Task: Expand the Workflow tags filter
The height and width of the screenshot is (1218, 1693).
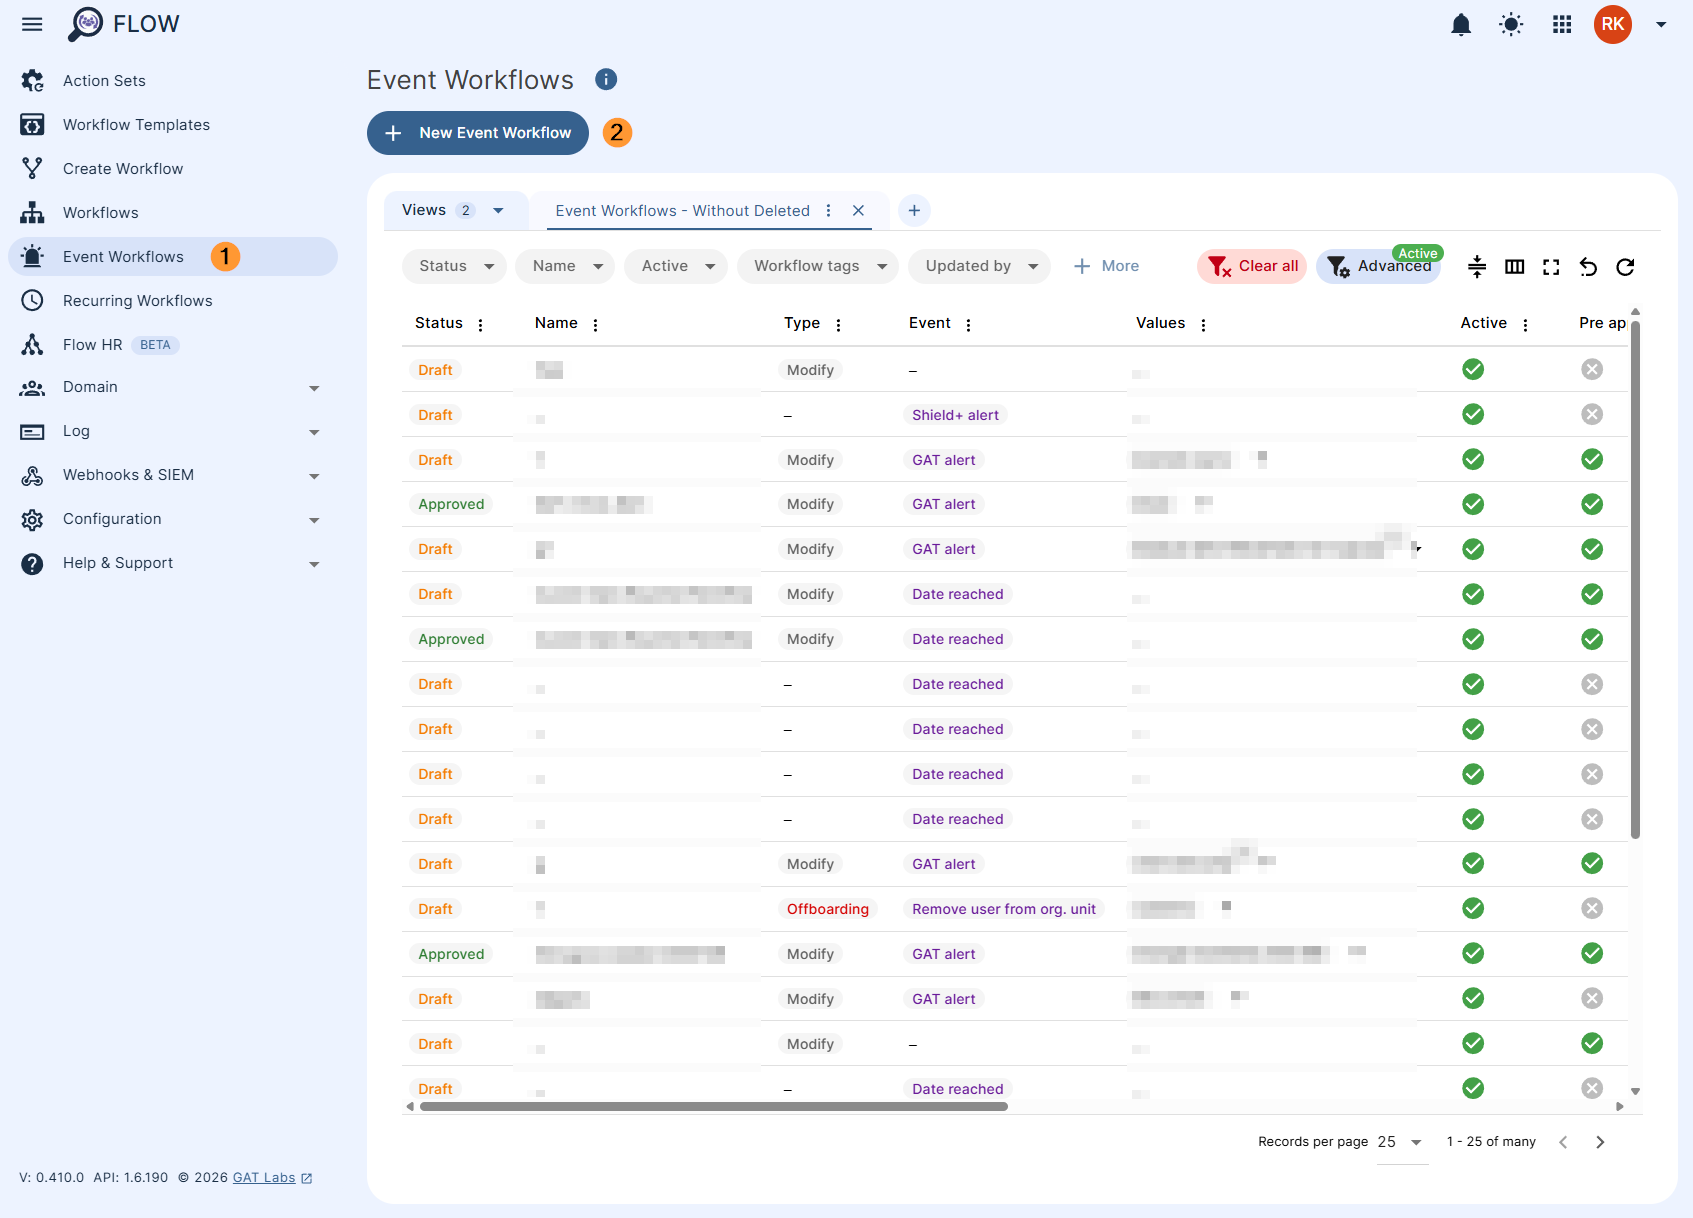Action: (817, 266)
